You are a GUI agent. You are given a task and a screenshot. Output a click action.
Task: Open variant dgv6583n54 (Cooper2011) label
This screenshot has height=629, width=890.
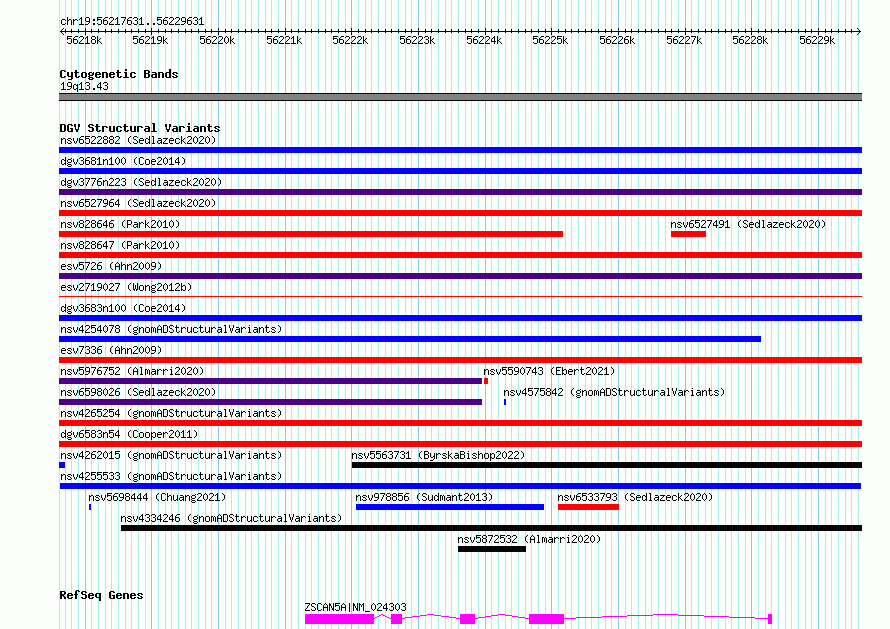(x=129, y=434)
